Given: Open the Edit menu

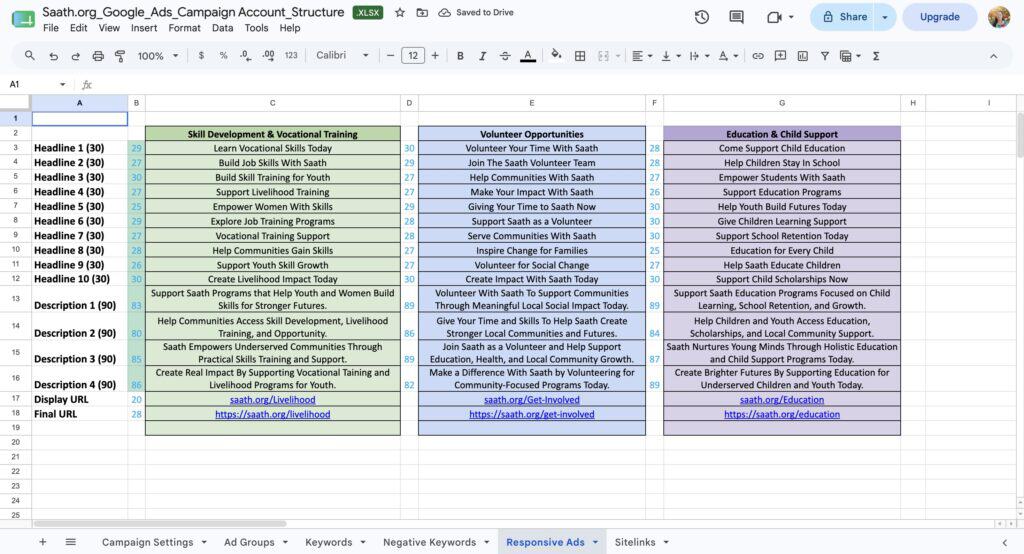Looking at the screenshot, I should [x=78, y=28].
